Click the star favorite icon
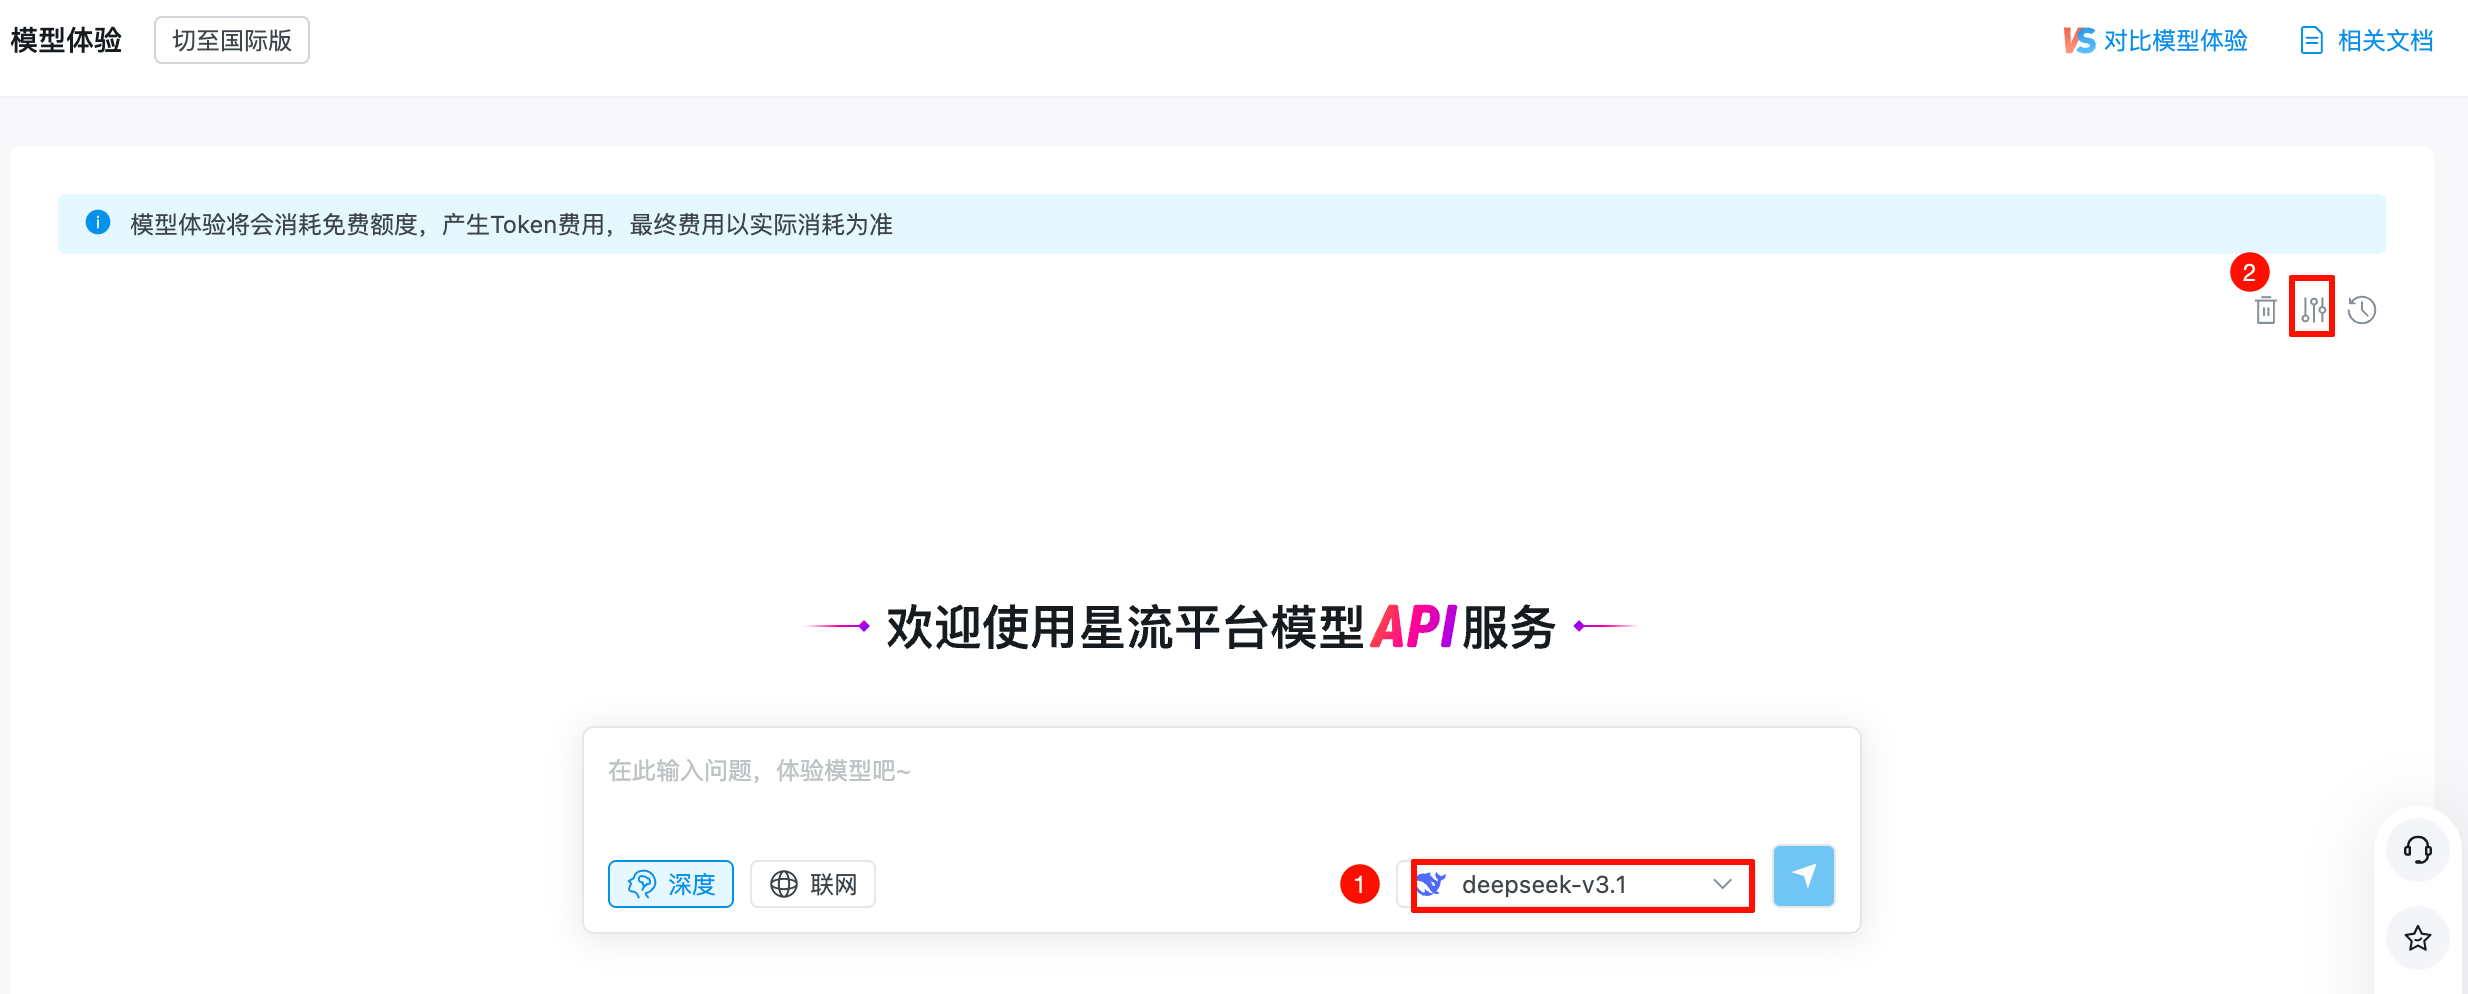This screenshot has width=2468, height=994. 2417,938
